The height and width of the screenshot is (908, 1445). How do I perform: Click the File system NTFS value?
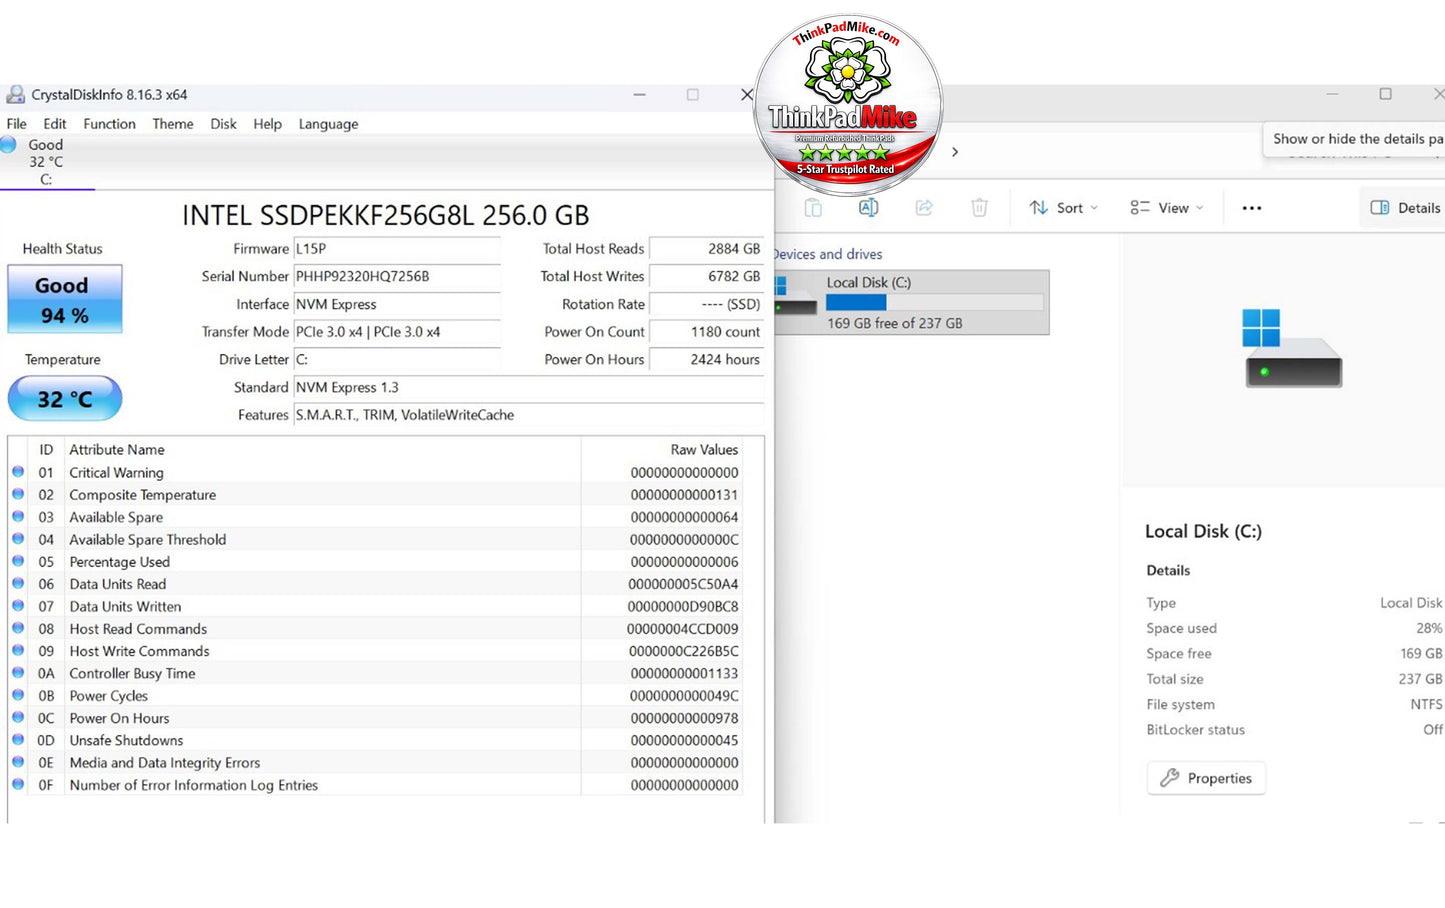coord(1427,704)
